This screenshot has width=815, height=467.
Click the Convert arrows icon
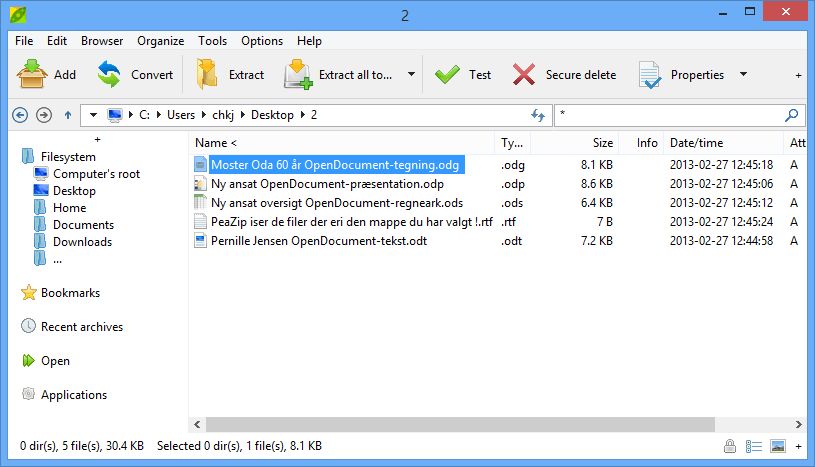pos(109,74)
